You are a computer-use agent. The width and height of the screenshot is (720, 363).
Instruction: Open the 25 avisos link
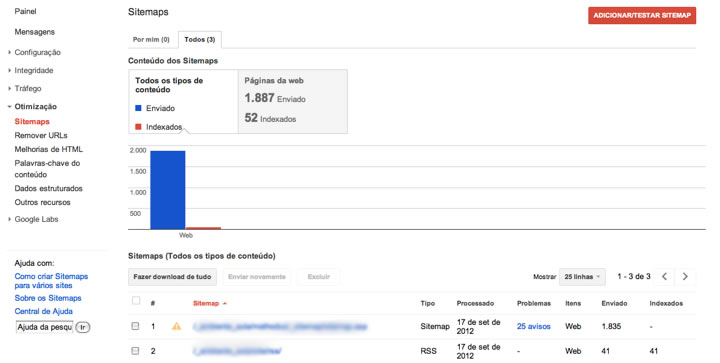tap(534, 326)
